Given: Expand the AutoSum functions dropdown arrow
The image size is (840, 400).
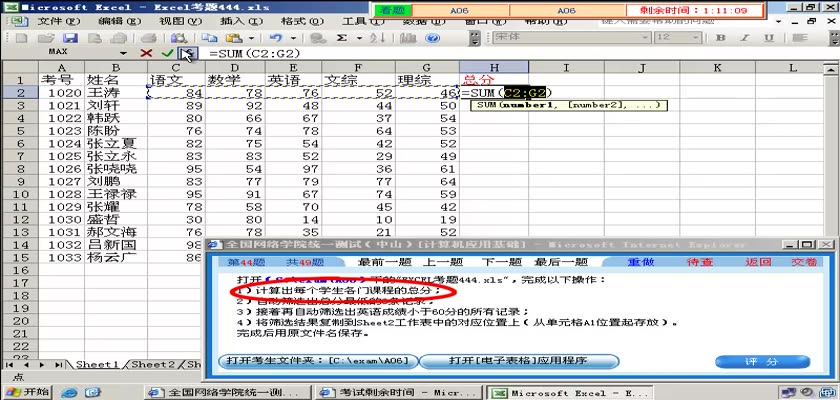Looking at the screenshot, I should [359, 38].
